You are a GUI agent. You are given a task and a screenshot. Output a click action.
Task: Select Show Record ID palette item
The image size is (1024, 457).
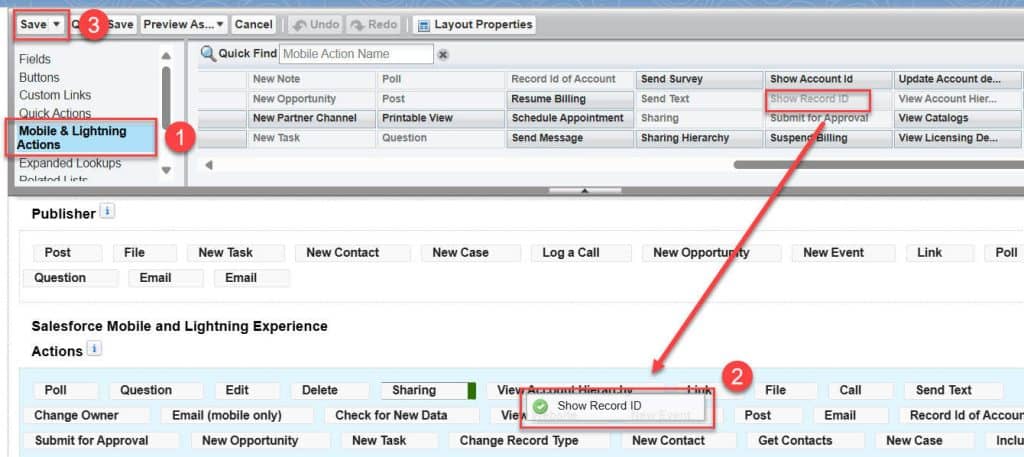[828, 99]
